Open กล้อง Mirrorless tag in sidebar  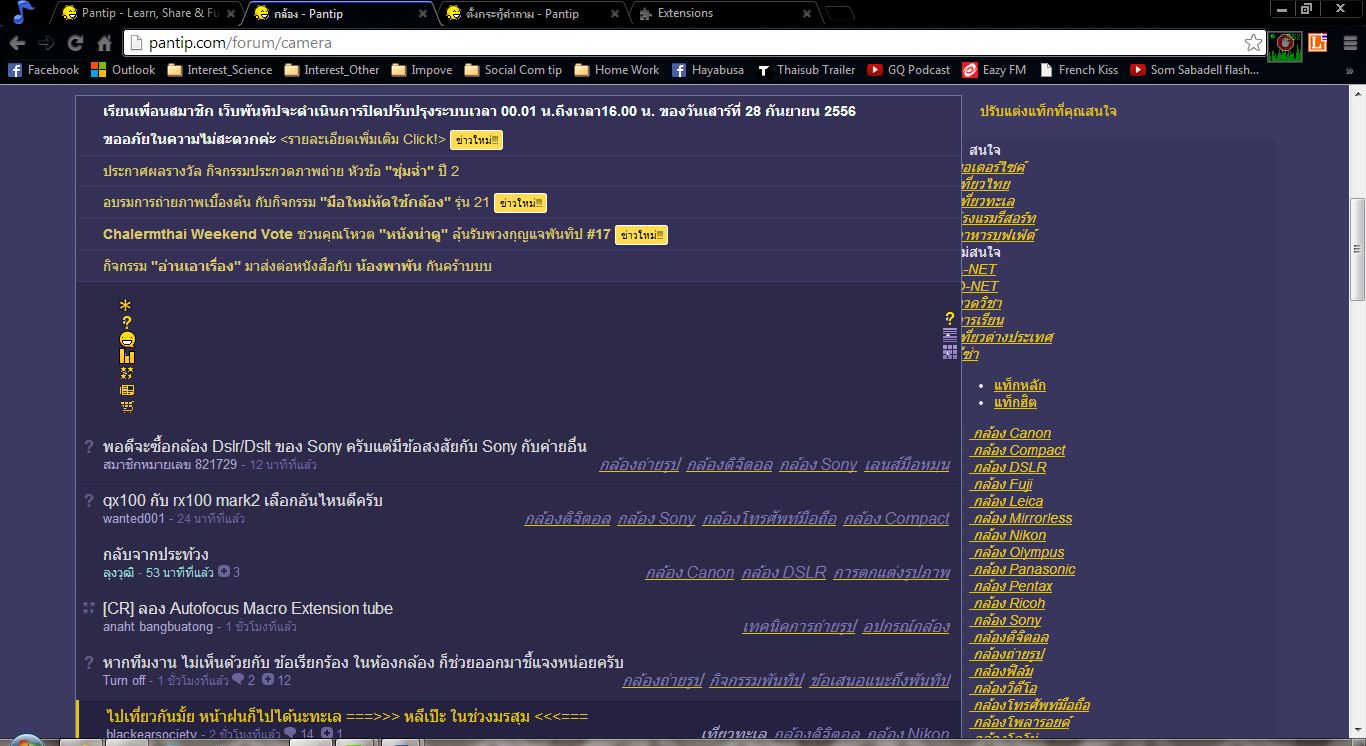coord(1021,518)
